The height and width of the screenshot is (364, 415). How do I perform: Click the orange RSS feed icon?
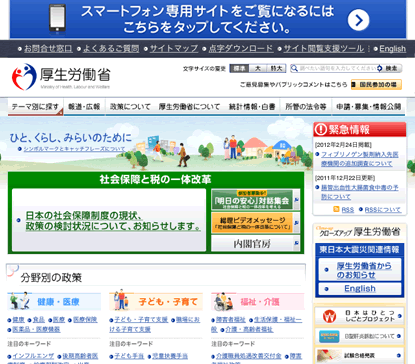click(336, 209)
